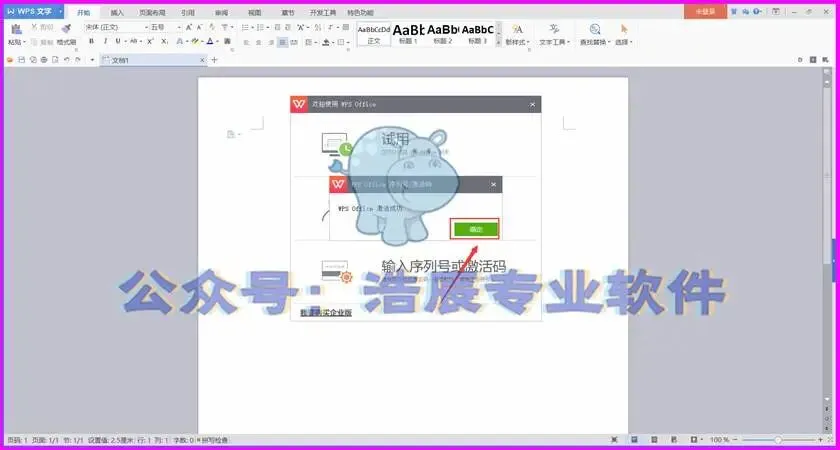Open the underline style dropdown arrow
840x450 pixels.
pos(125,41)
